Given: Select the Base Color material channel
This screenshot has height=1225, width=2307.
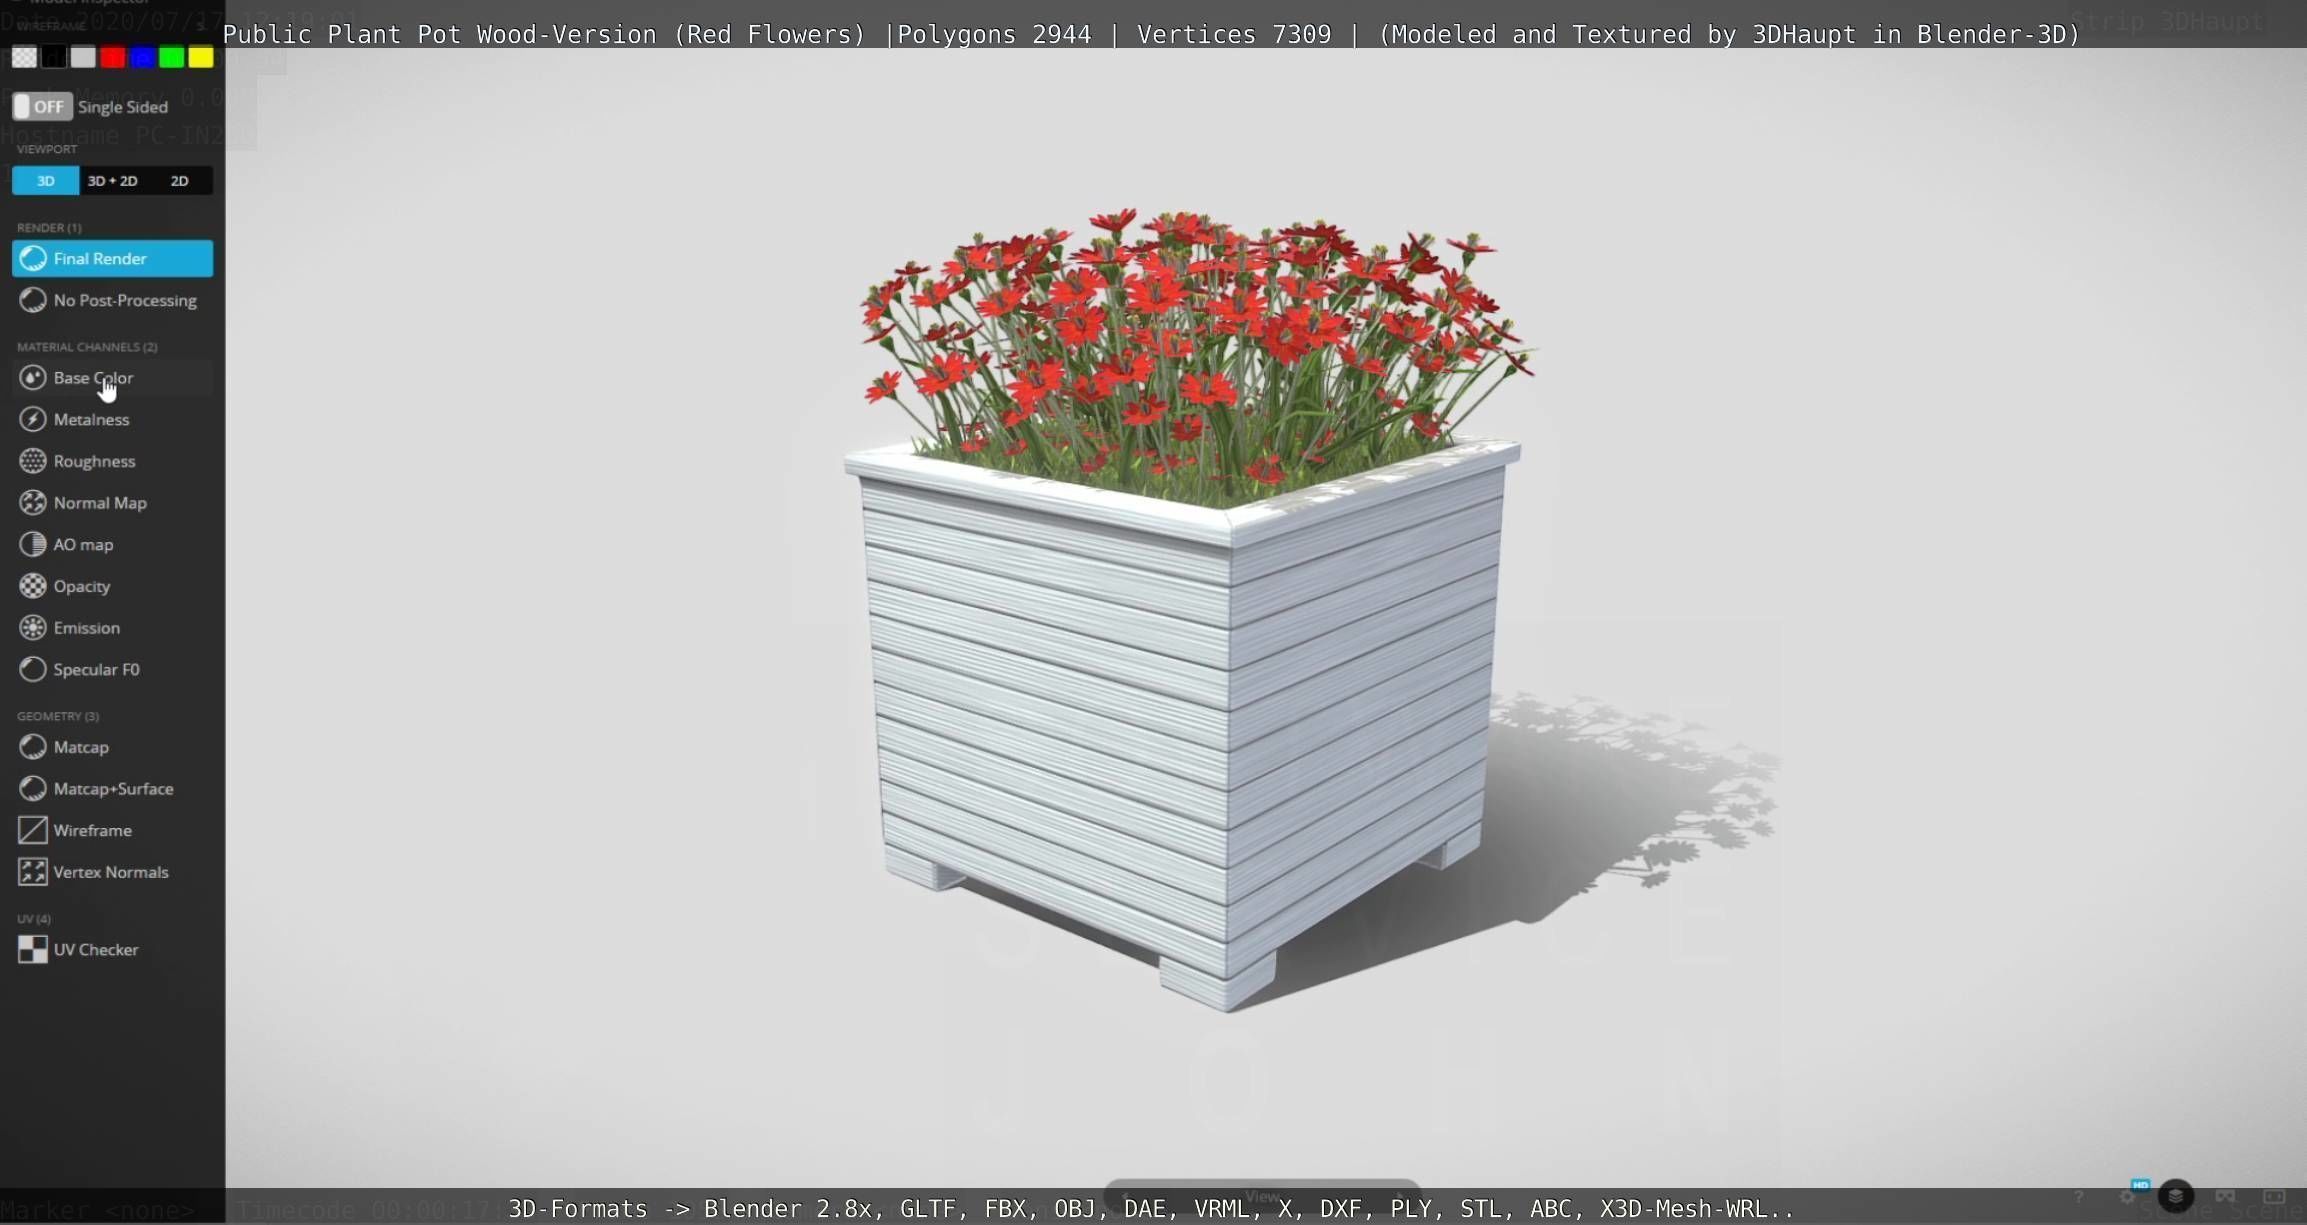Looking at the screenshot, I should pos(112,378).
